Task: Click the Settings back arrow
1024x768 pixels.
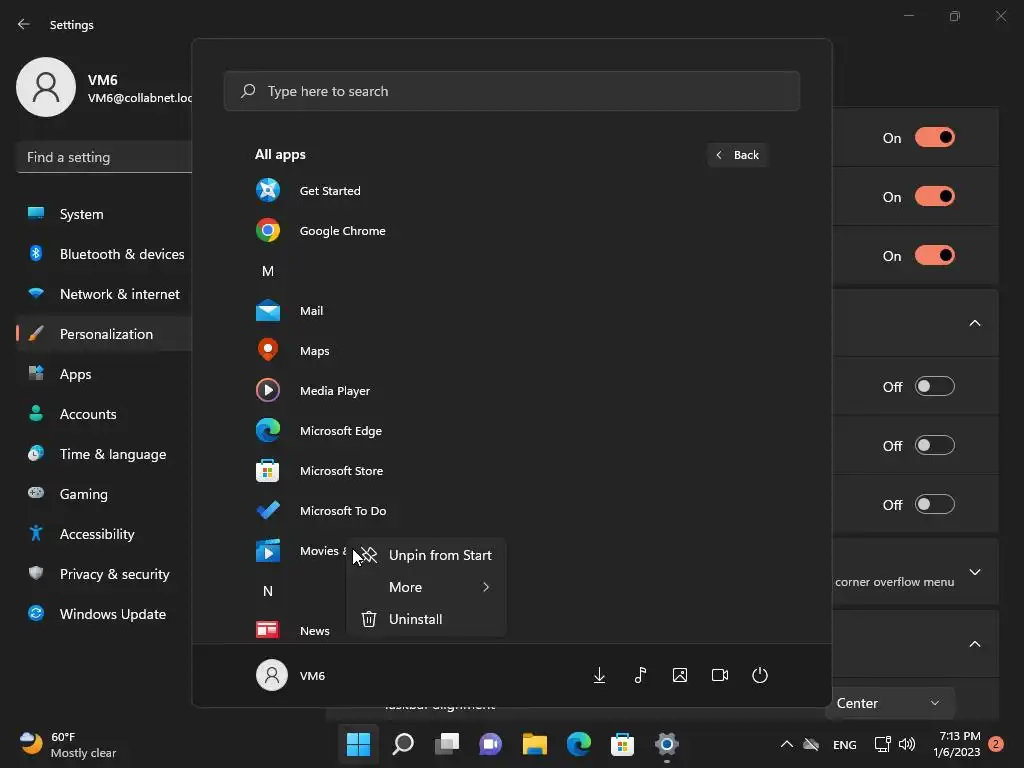Action: (24, 24)
